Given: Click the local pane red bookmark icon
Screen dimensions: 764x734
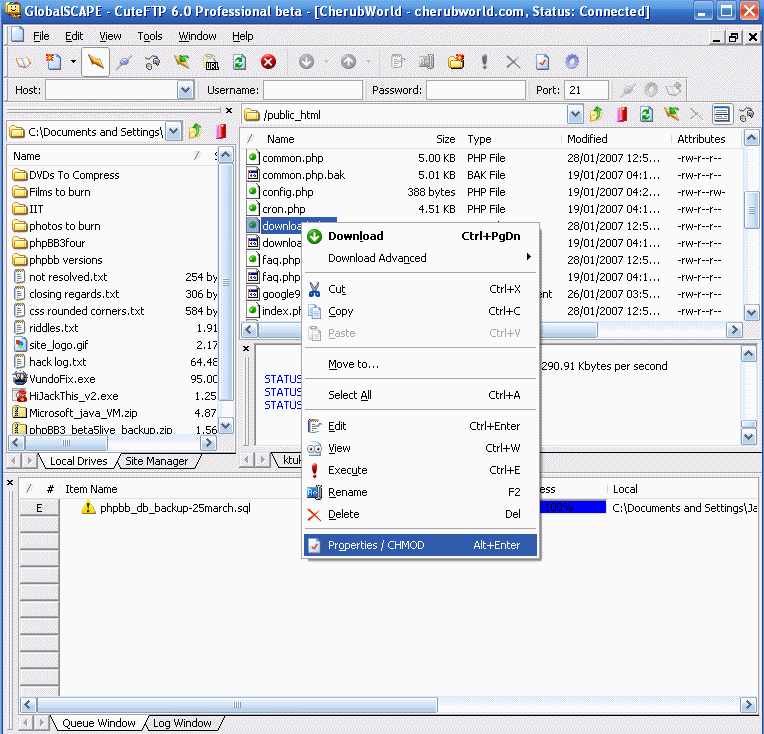Looking at the screenshot, I should coord(221,131).
